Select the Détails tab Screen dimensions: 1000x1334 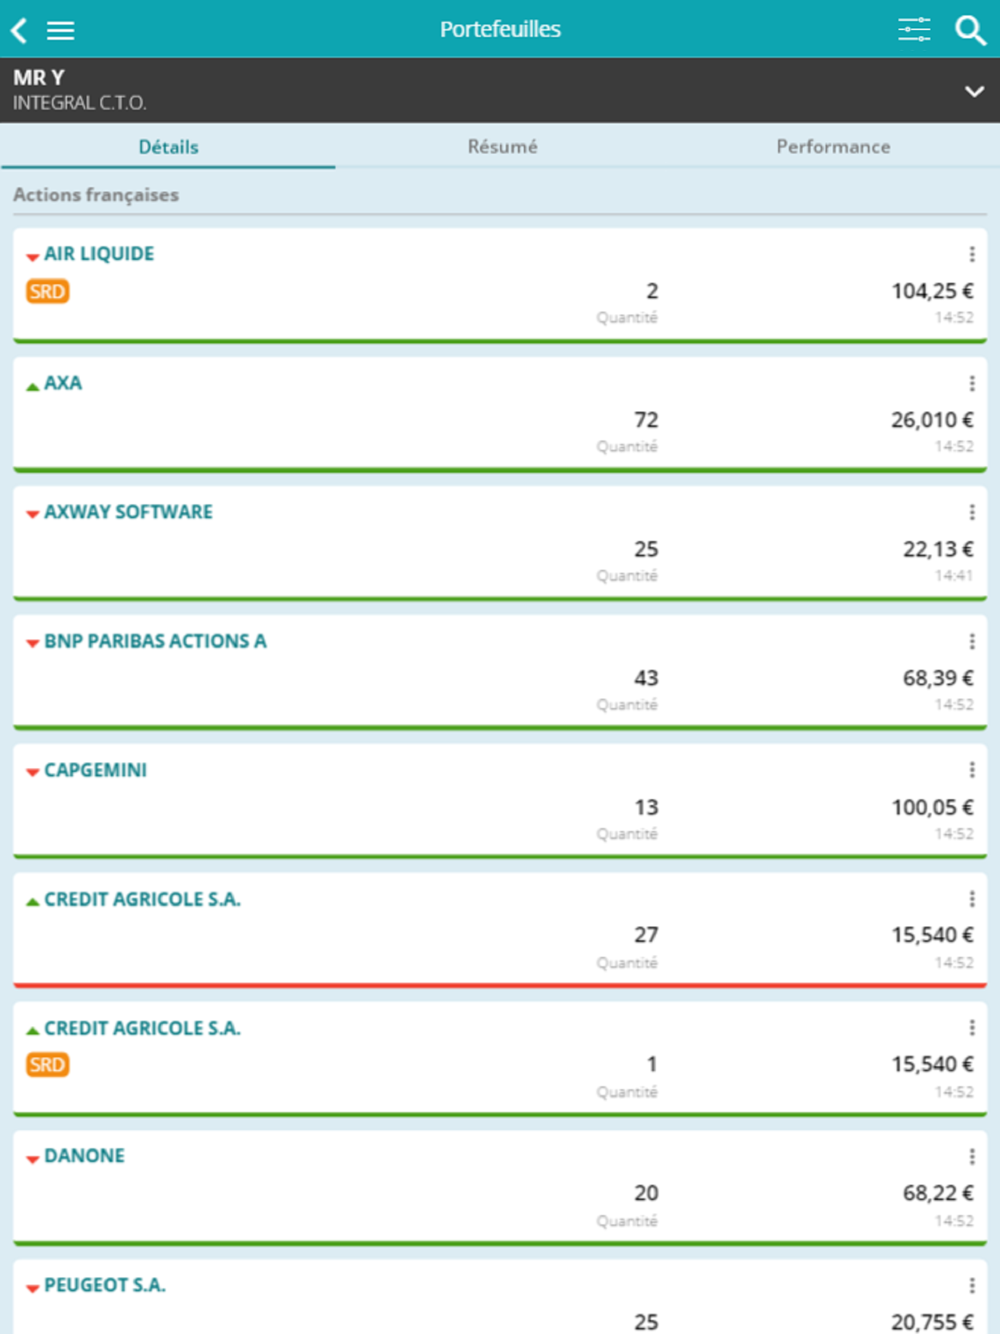[168, 147]
